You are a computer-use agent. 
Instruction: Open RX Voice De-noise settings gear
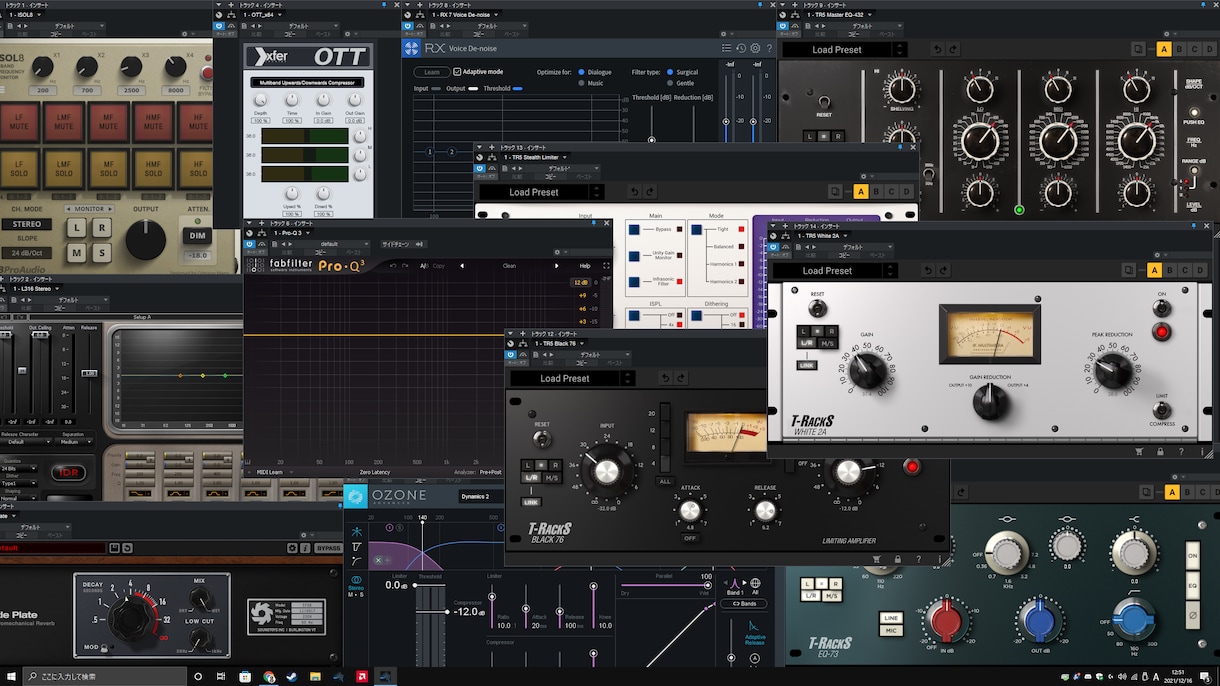[x=755, y=48]
